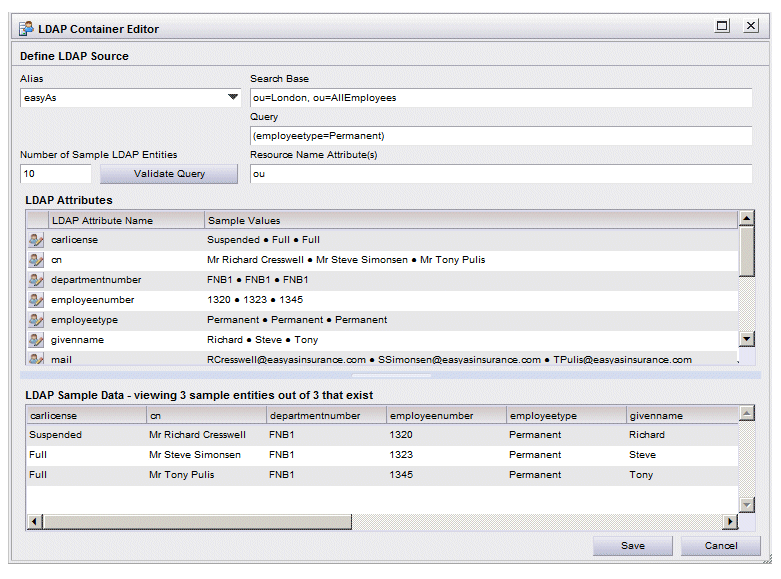Image resolution: width=781 pixels, height=579 pixels.
Task: Open the Alias dropdown arrow
Action: coord(233,97)
